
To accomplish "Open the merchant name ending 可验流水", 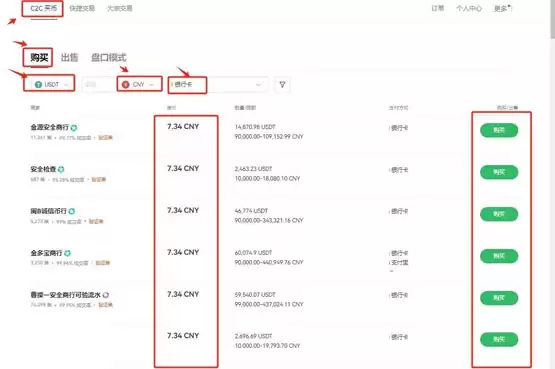I will [x=65, y=295].
